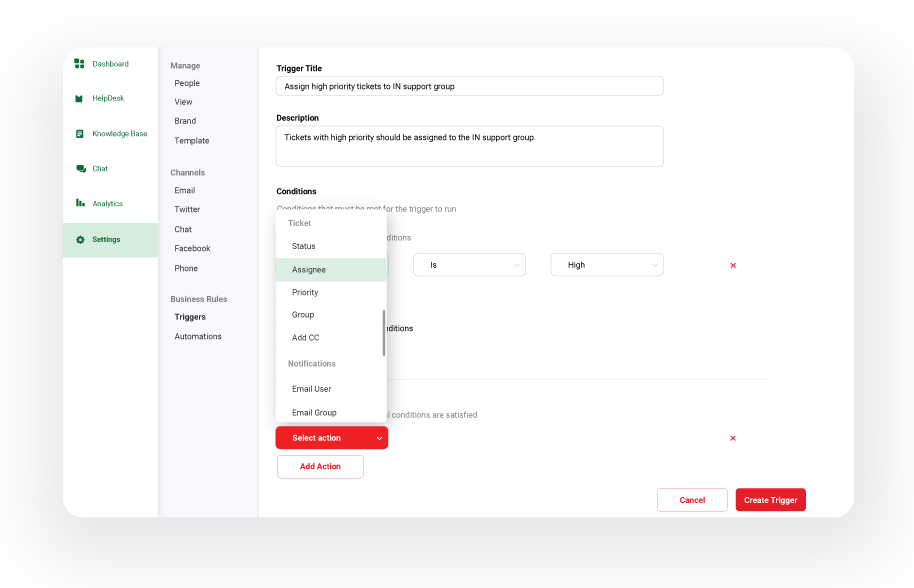Open Analytics using its sidebar icon

click(79, 203)
